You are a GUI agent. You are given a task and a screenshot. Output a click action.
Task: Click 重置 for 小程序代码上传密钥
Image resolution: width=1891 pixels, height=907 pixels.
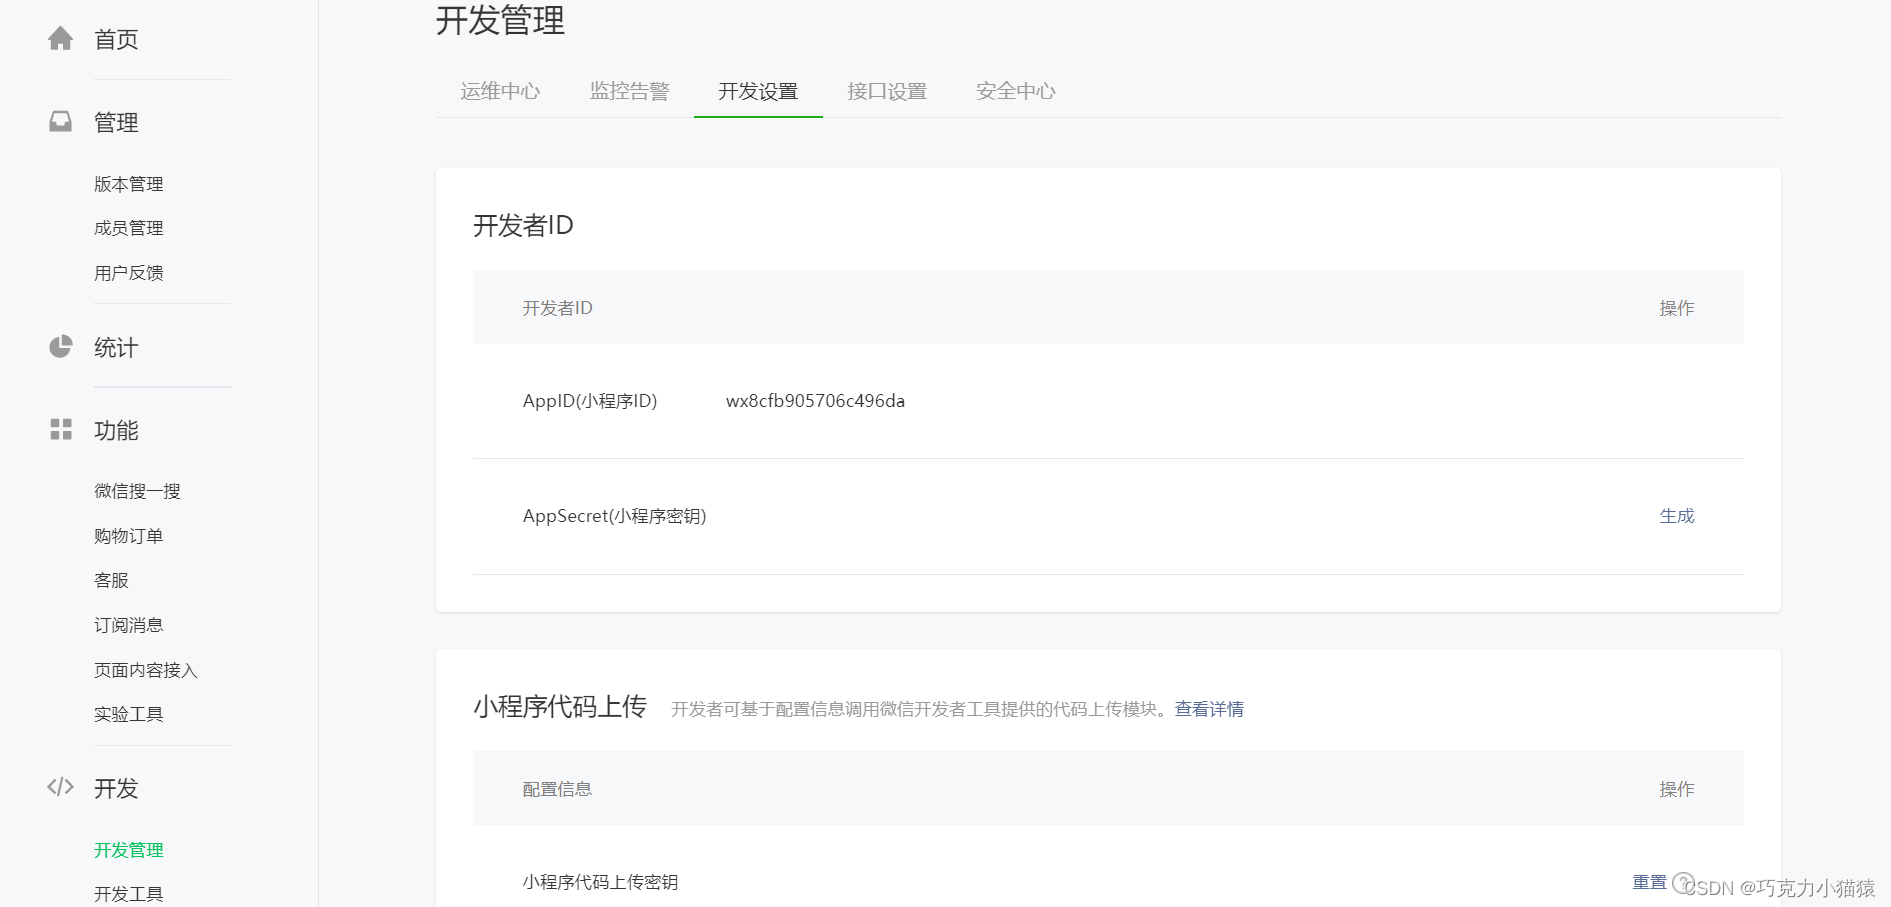(x=1650, y=881)
